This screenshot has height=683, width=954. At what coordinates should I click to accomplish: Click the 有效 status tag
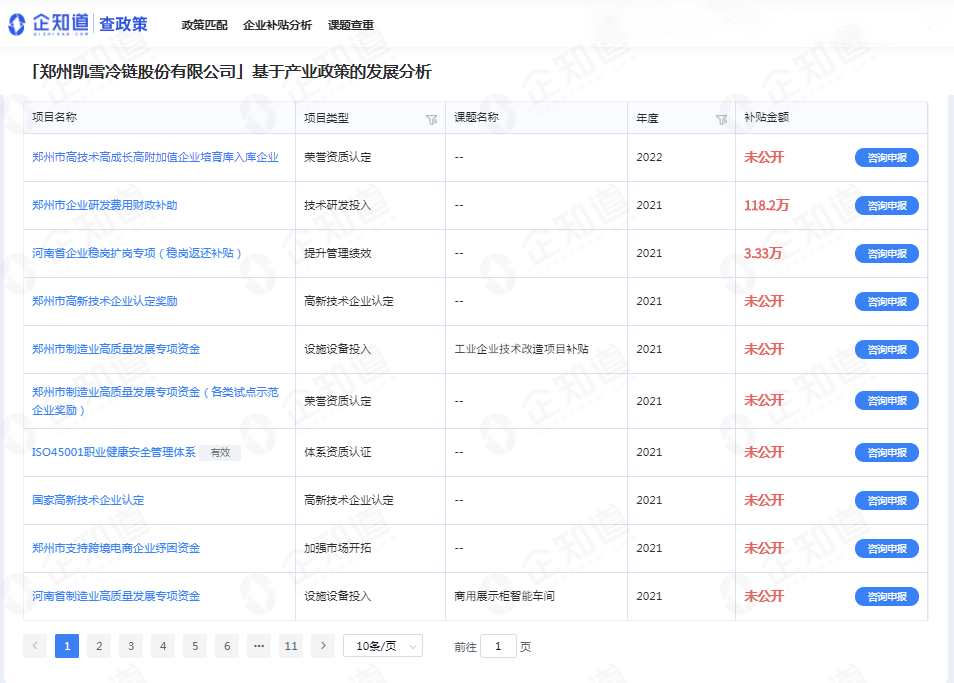pos(220,452)
